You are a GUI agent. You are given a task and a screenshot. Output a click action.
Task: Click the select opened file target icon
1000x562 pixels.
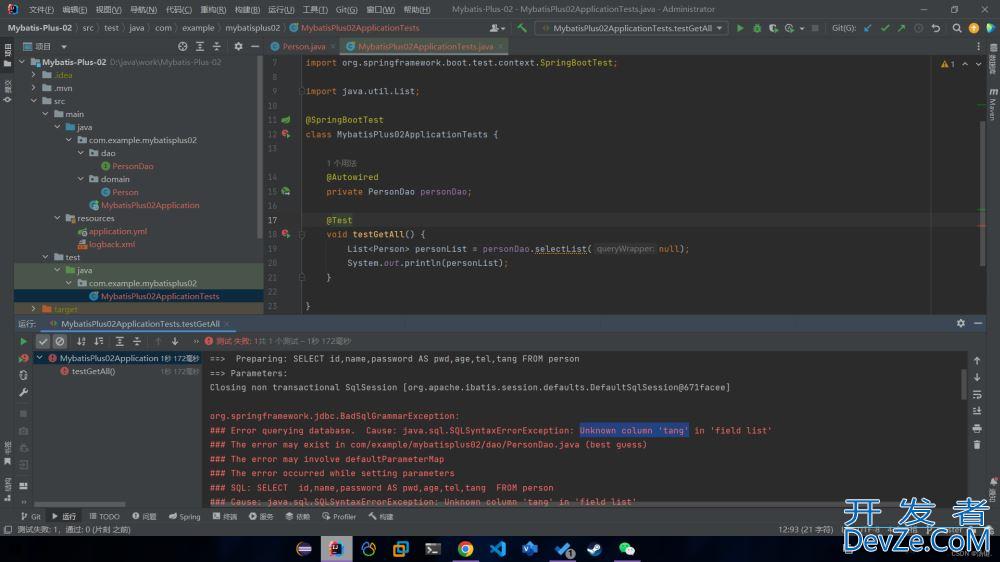tap(182, 47)
